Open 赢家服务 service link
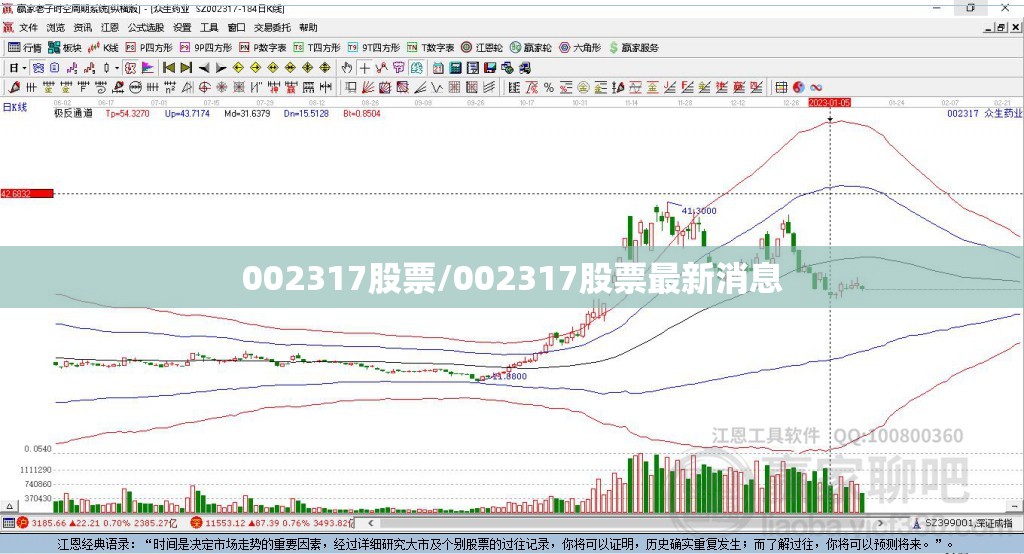The image size is (1024, 554). (633, 48)
